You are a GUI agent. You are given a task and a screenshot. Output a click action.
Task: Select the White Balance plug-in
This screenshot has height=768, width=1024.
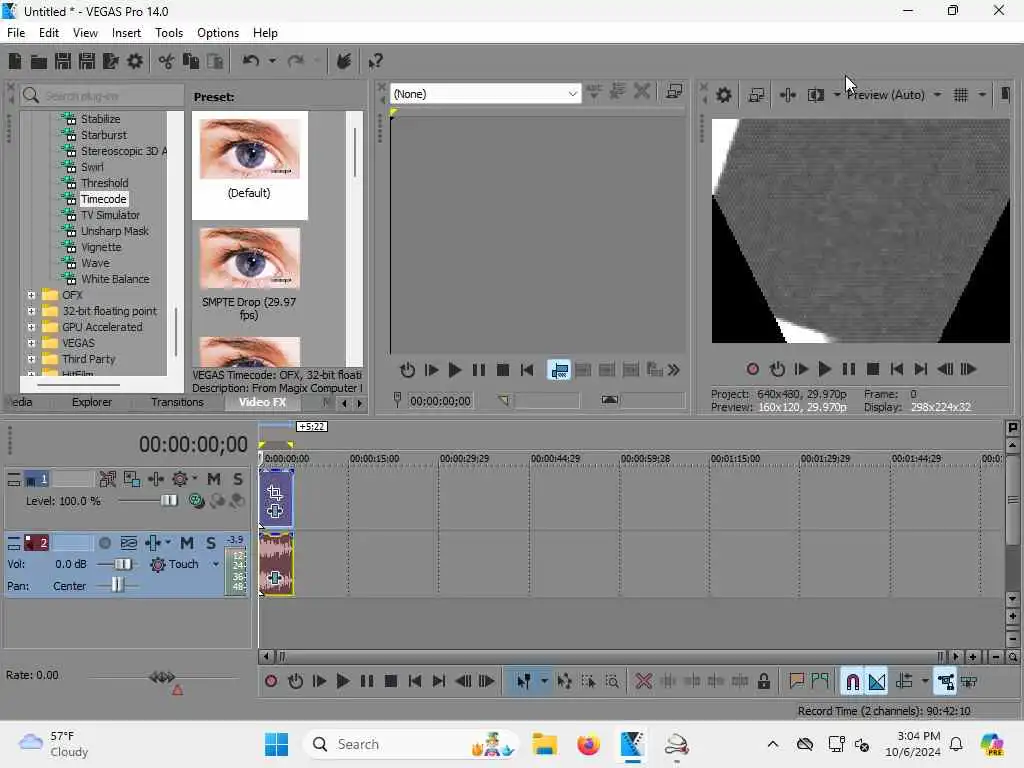tap(115, 279)
